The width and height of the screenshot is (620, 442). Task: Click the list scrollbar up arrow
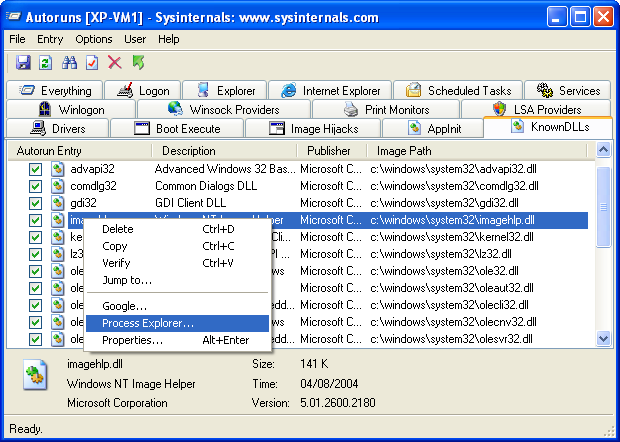tap(603, 150)
